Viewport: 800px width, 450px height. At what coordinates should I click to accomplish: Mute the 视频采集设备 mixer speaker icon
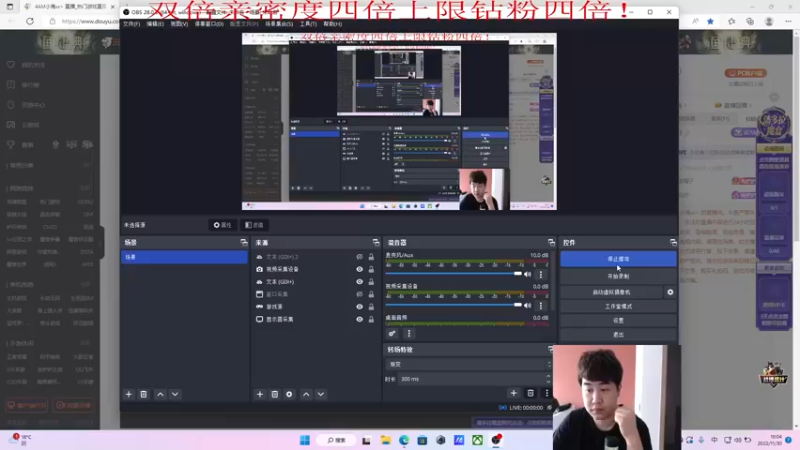pyautogui.click(x=528, y=306)
